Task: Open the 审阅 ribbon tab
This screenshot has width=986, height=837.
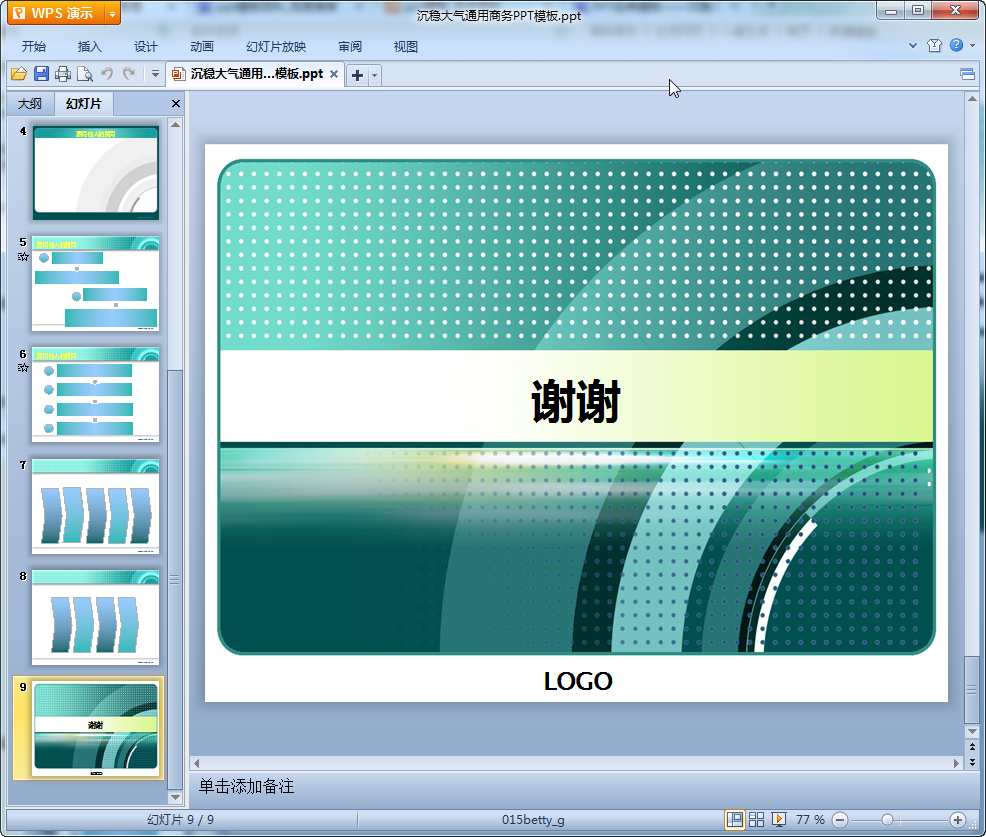Action: pos(350,47)
